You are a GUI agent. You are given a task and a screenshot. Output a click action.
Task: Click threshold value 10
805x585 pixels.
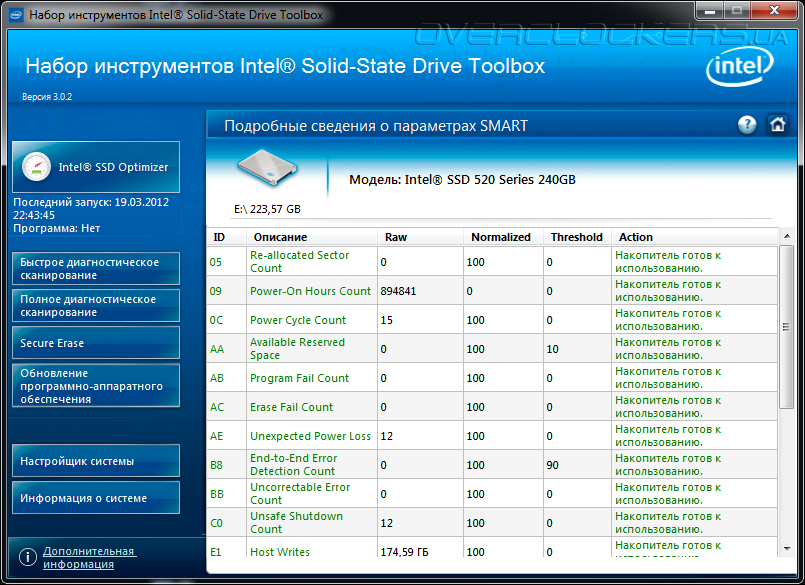point(552,349)
